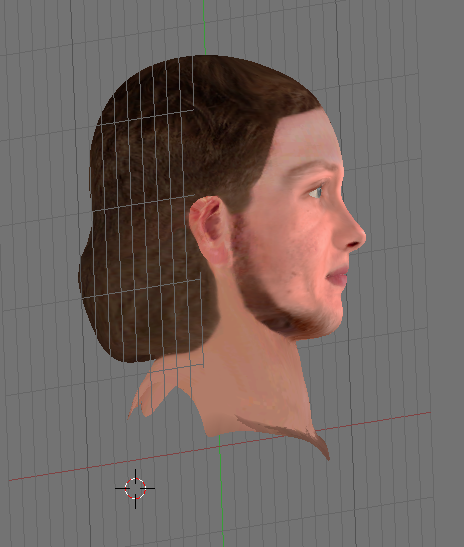Click the tip of the nose
Viewport: 464px width, 547px height.
click(x=359, y=238)
